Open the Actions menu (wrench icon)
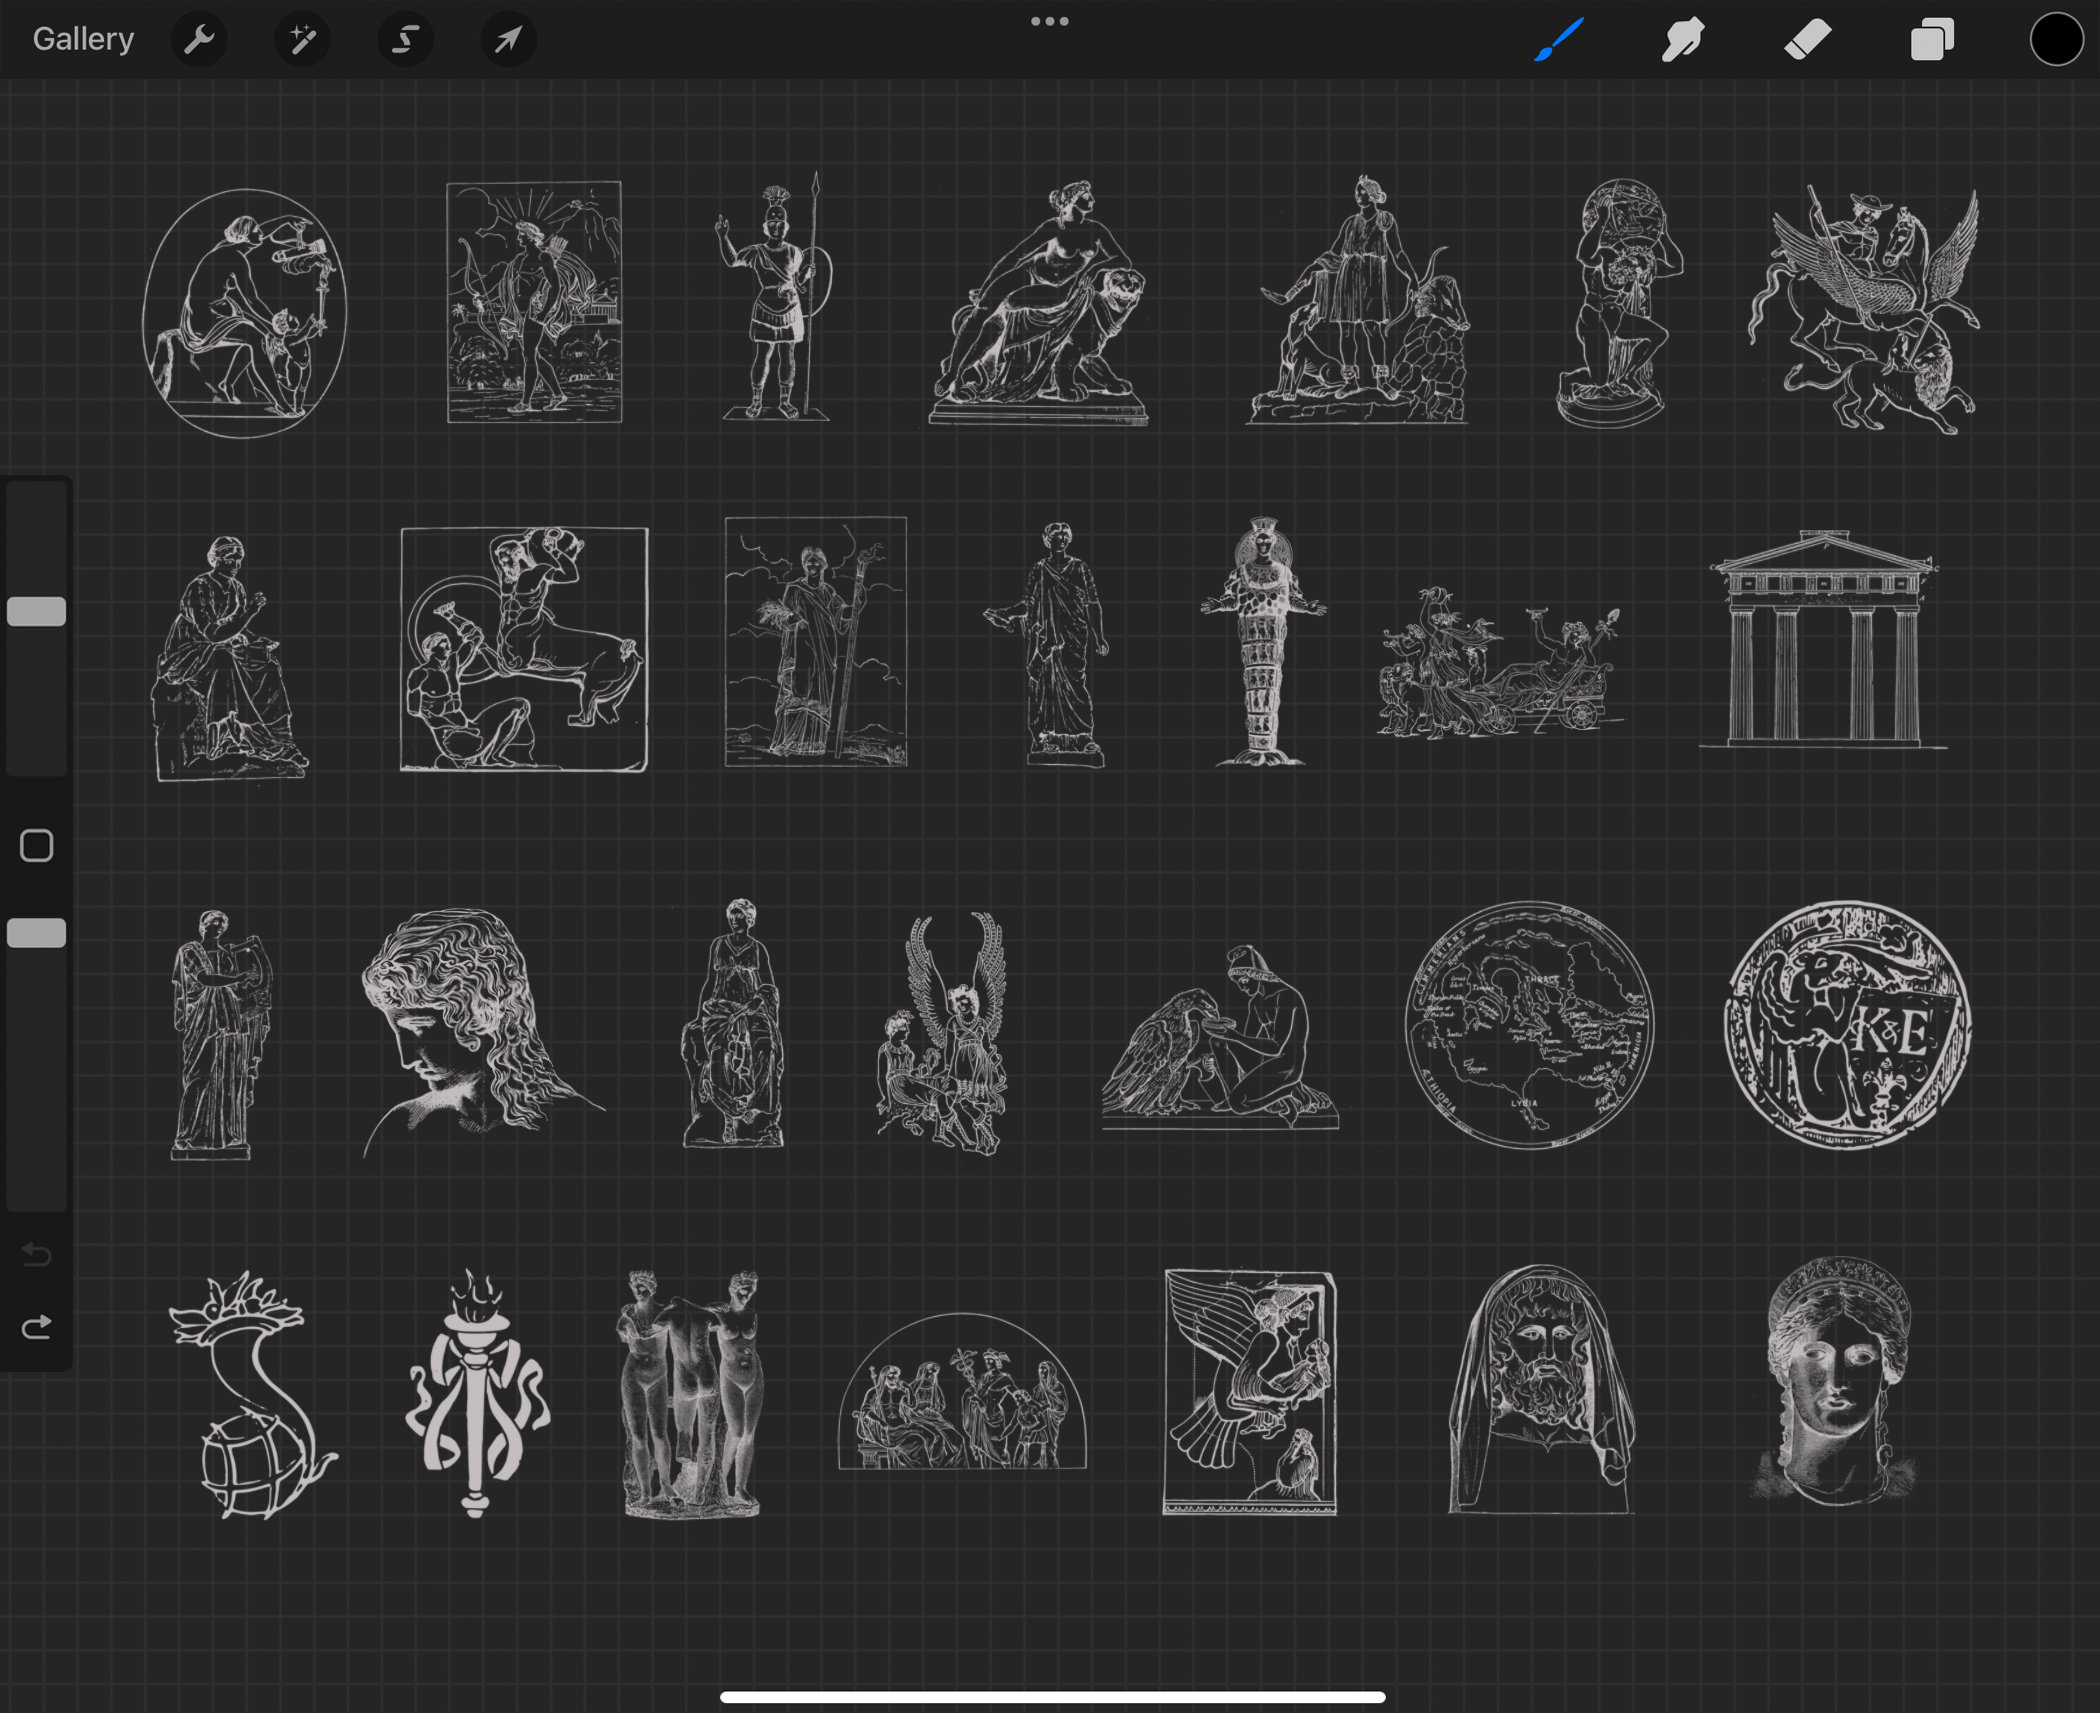 [x=200, y=40]
